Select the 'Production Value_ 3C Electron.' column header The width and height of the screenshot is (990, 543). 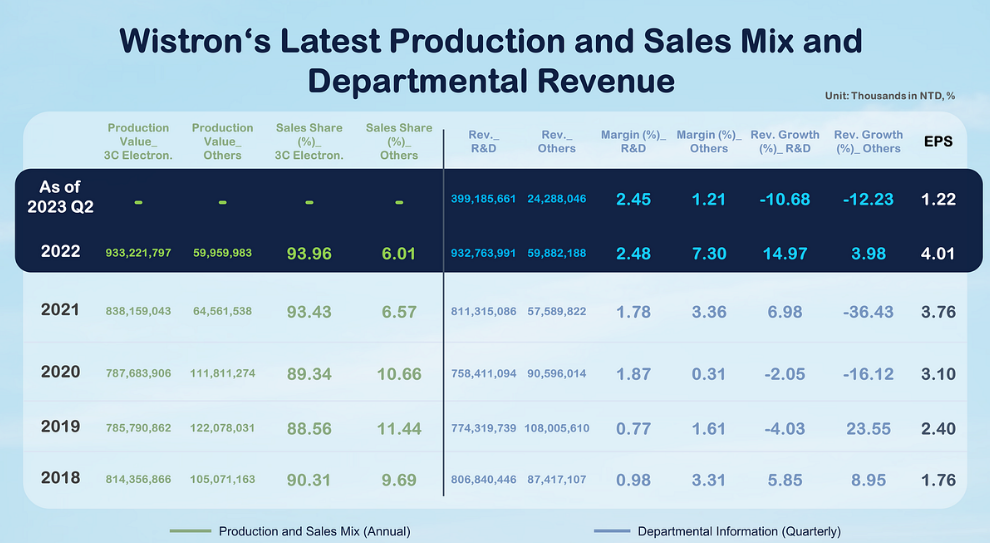pos(139,141)
